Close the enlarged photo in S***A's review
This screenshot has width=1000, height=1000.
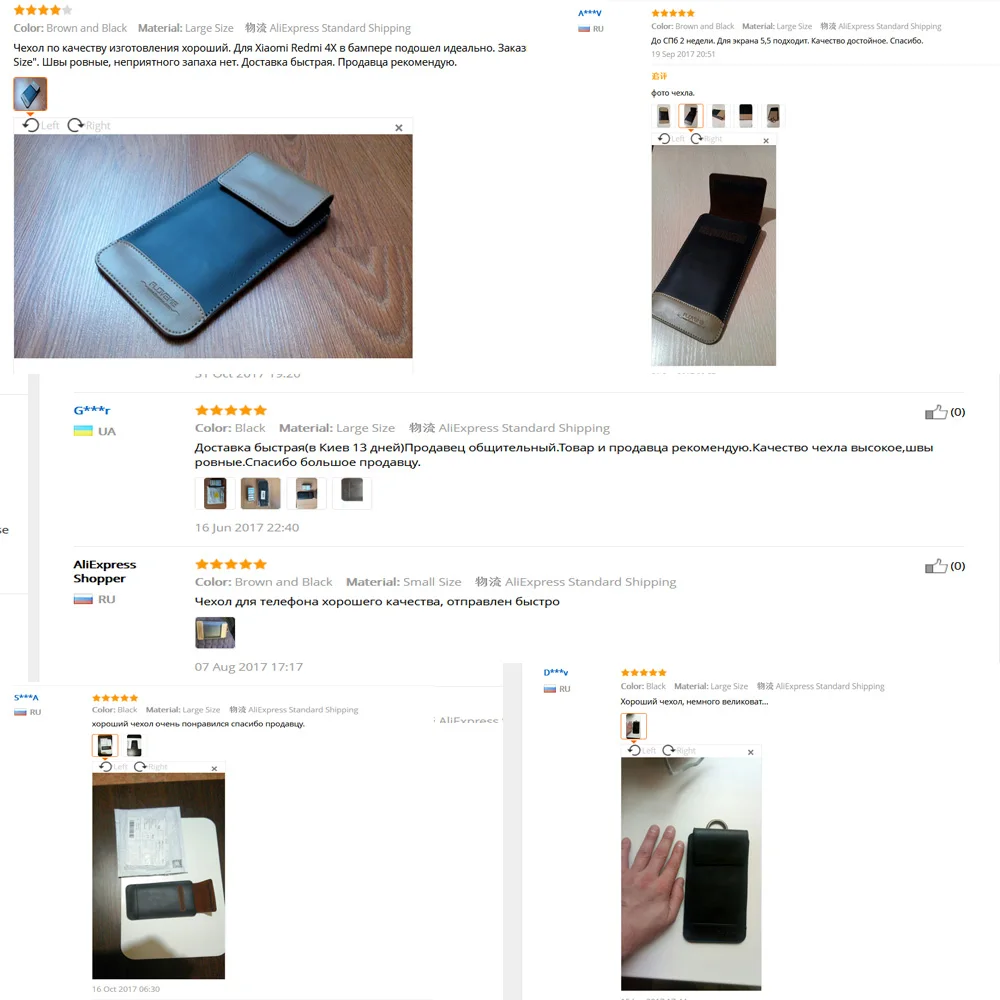[x=214, y=768]
